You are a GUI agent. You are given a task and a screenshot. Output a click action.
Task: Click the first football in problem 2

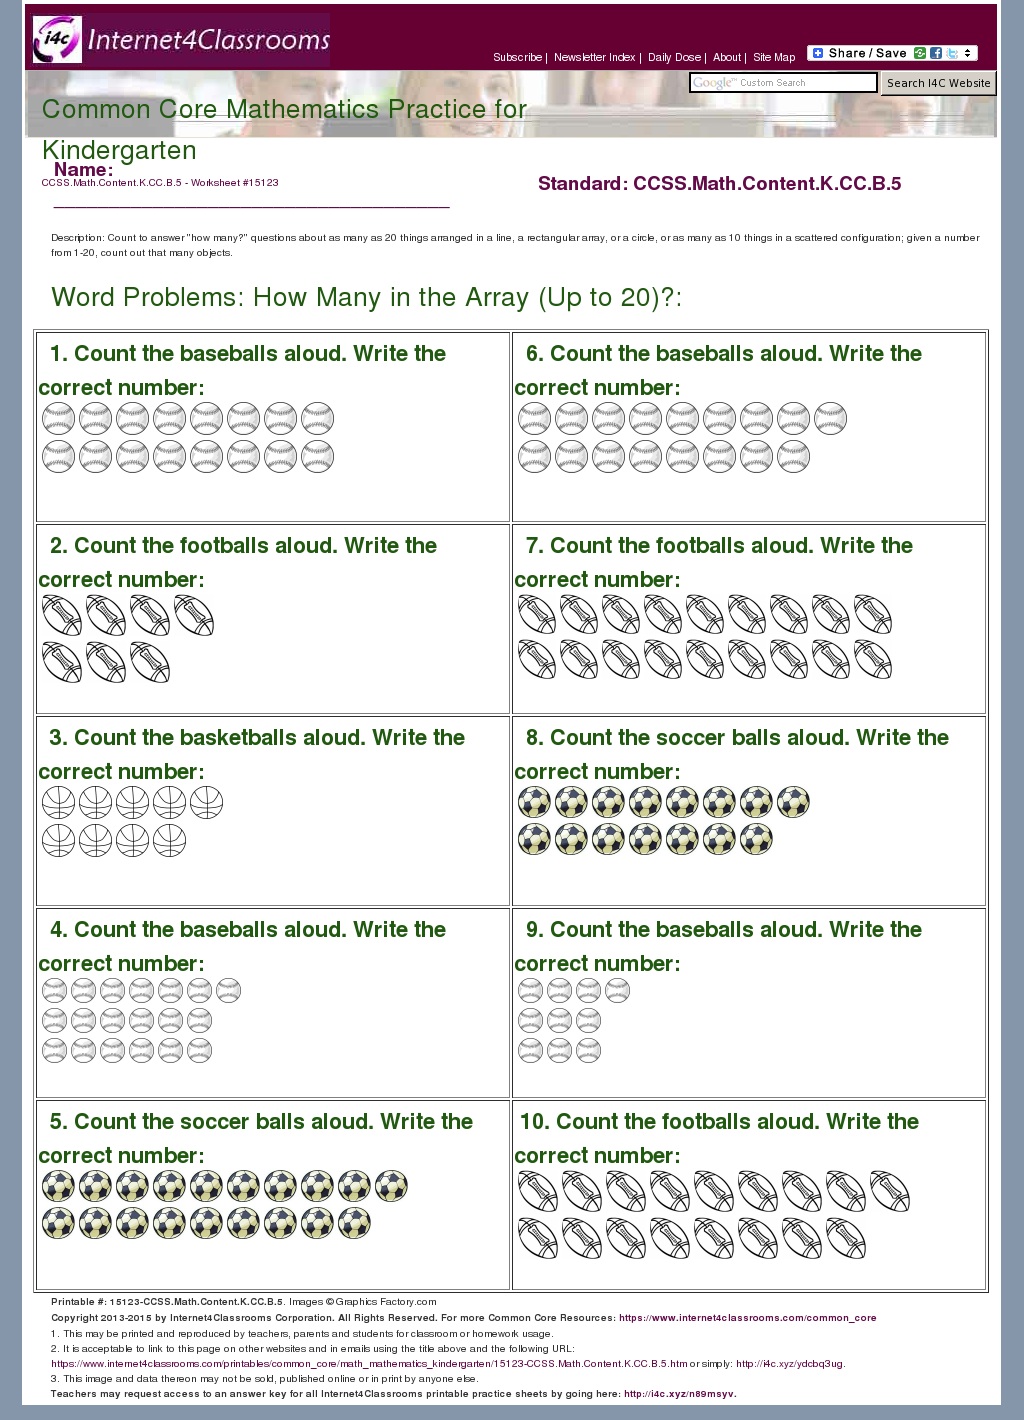click(62, 615)
